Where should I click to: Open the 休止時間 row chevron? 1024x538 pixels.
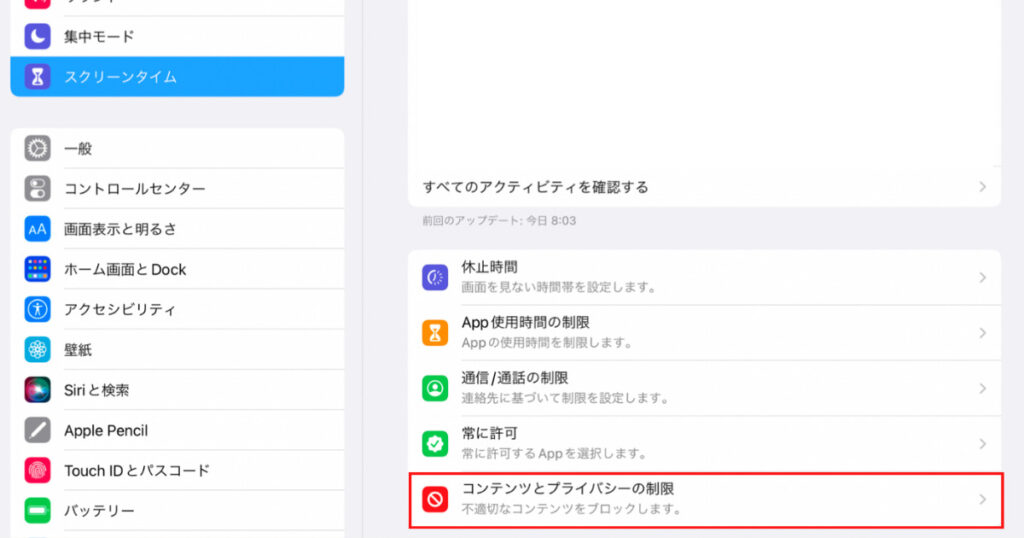coord(982,277)
